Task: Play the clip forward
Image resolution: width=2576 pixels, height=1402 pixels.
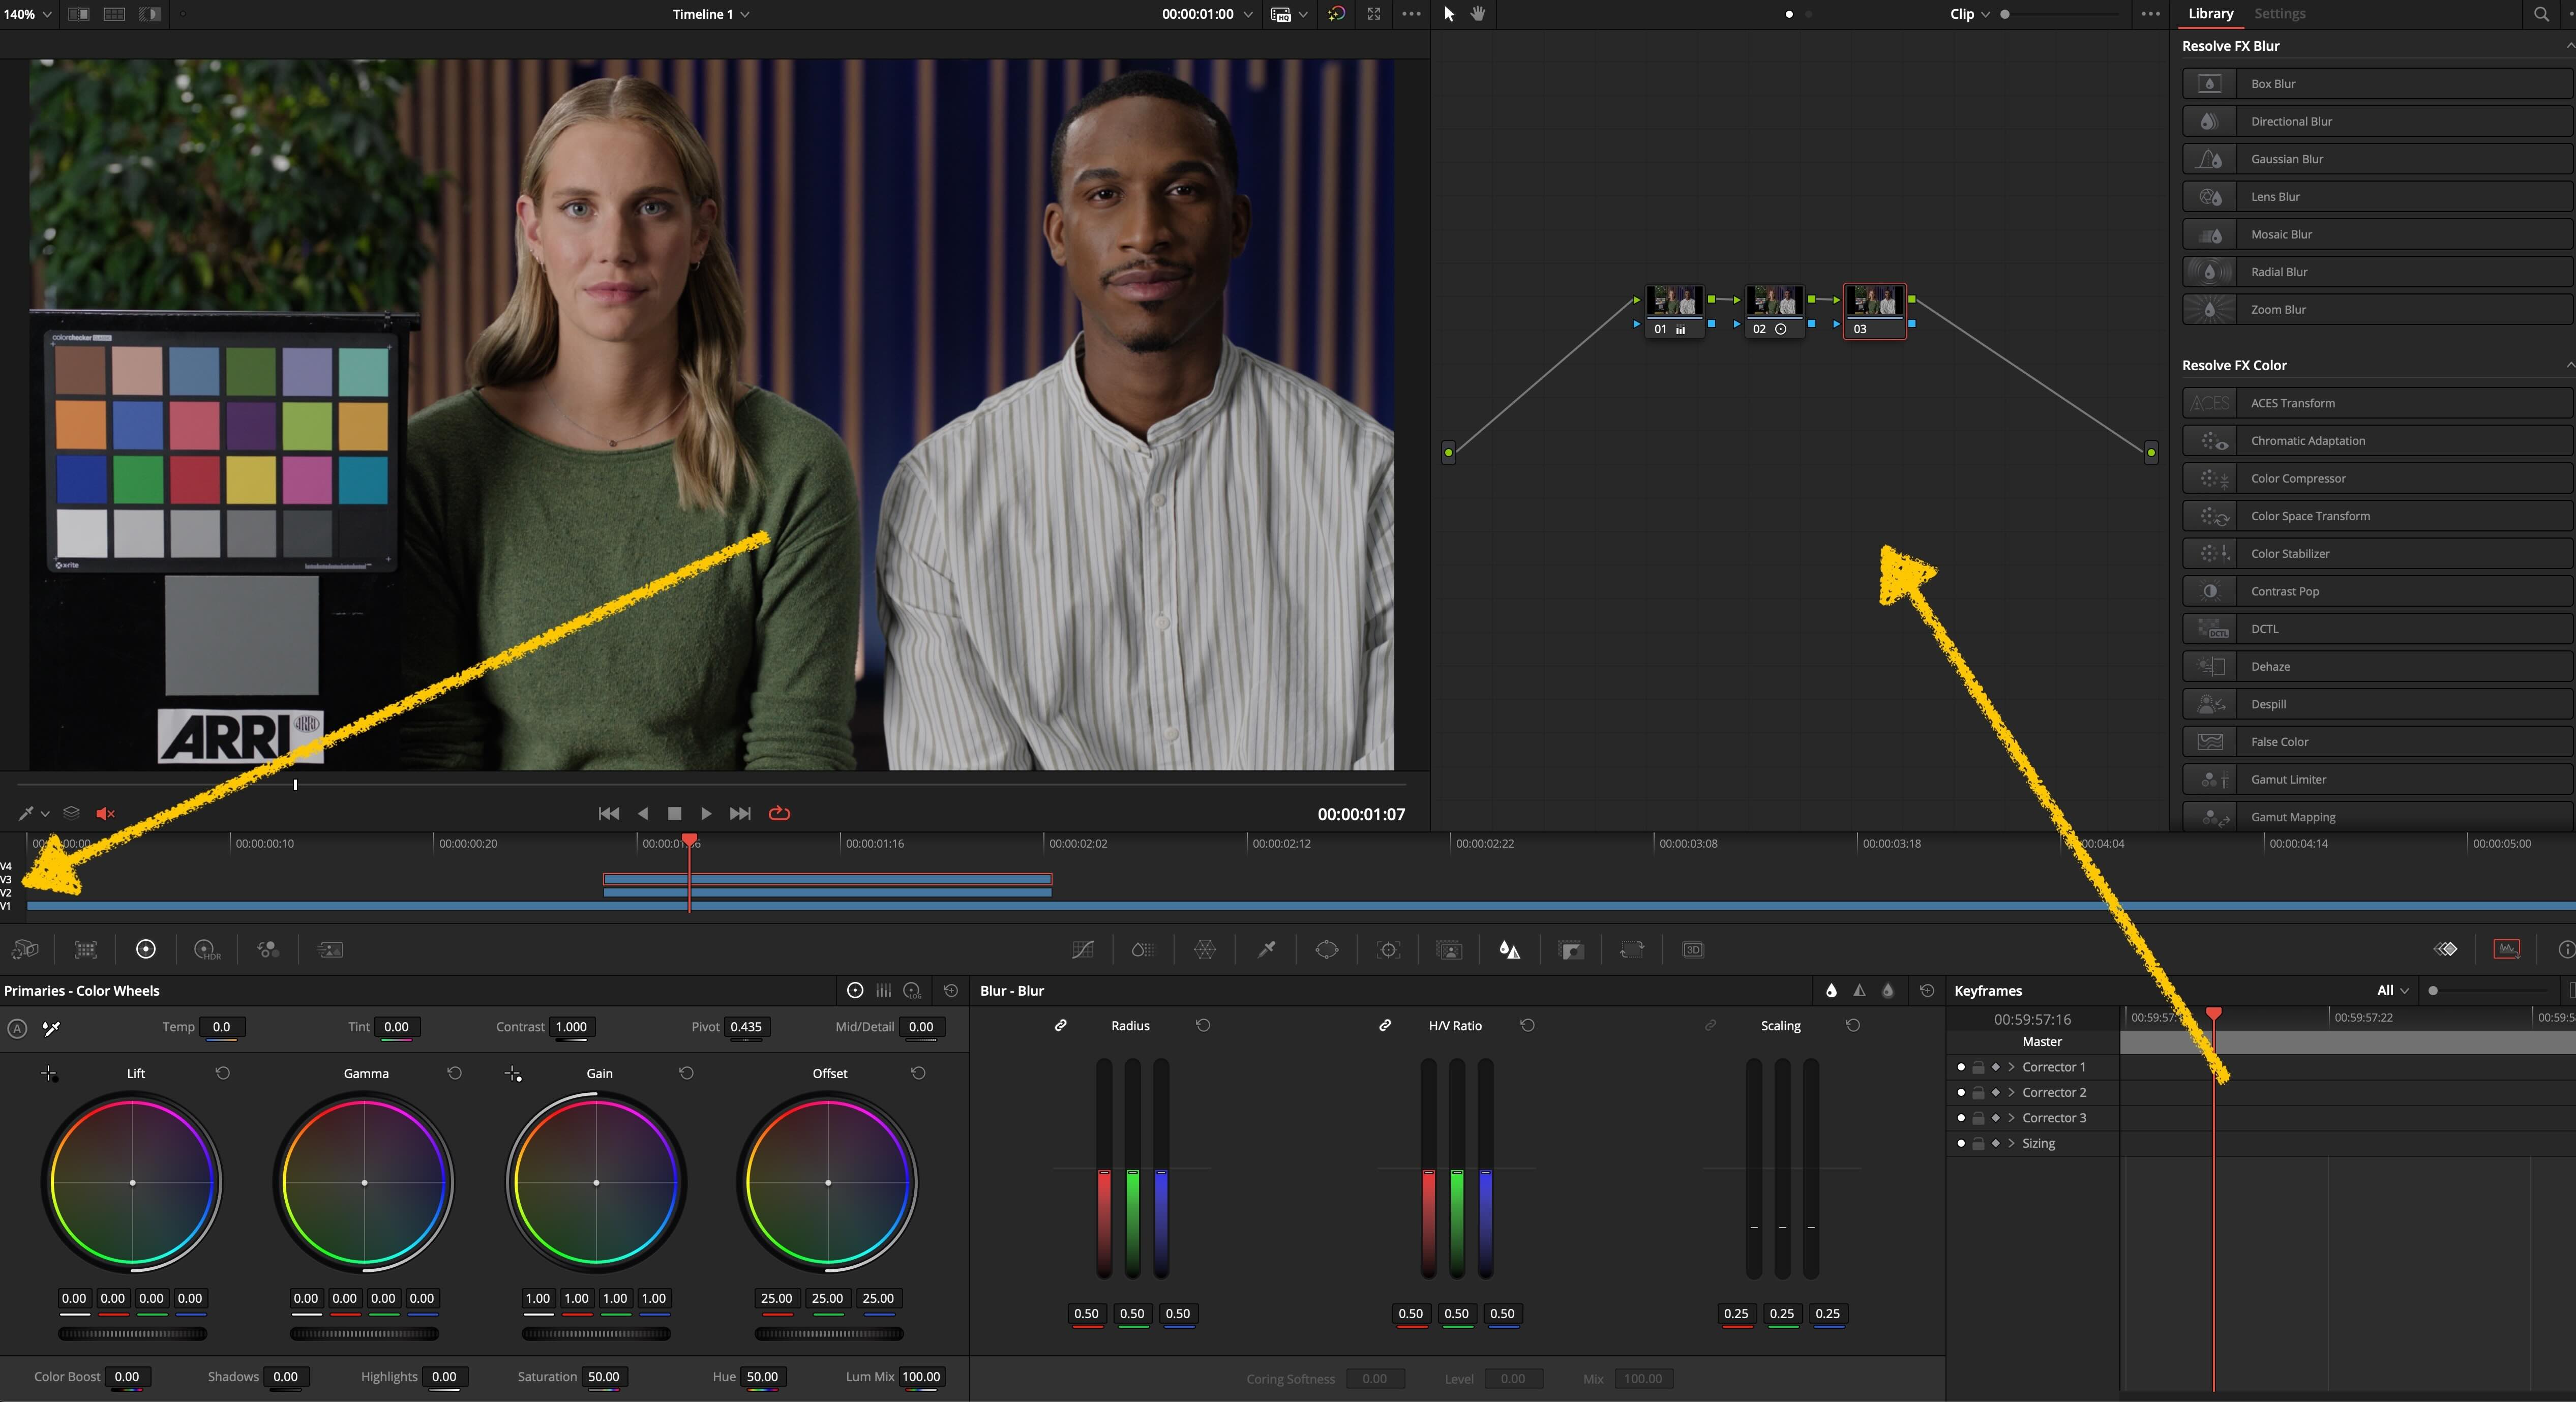Action: point(706,813)
